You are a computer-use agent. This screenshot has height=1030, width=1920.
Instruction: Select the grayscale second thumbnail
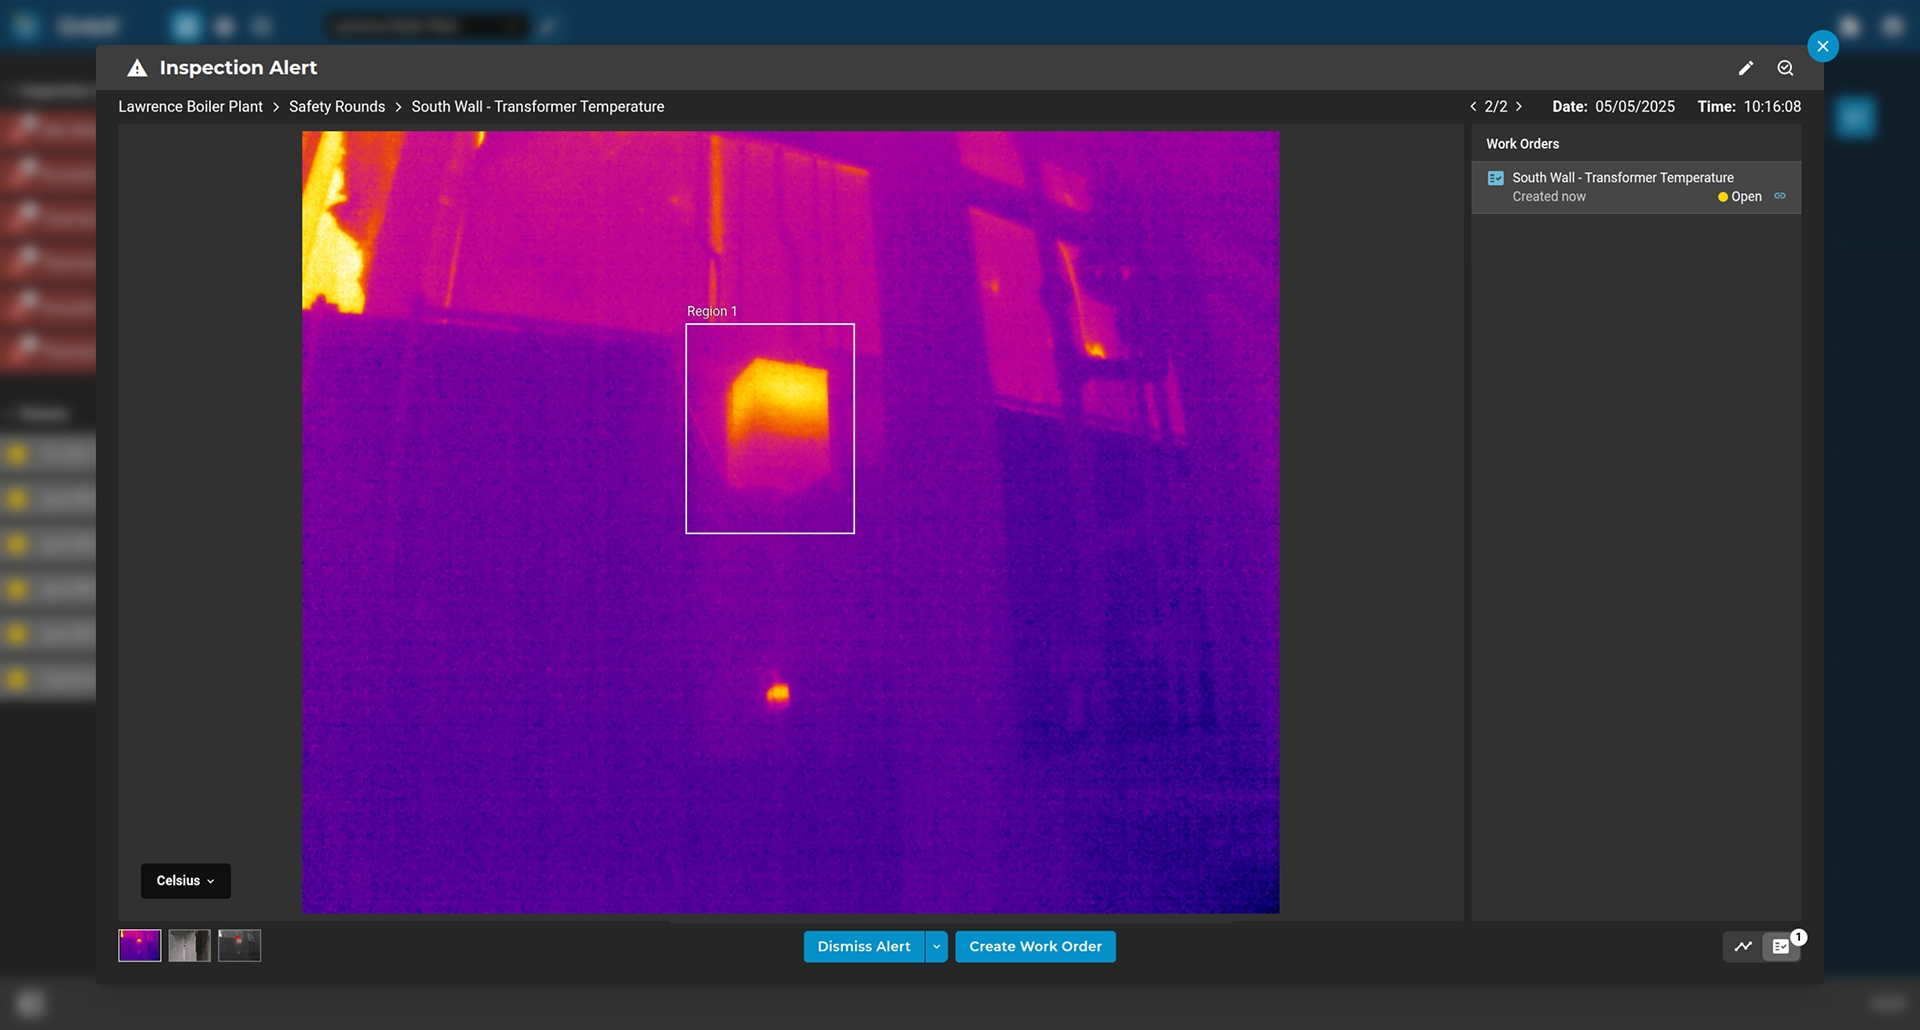(x=189, y=945)
